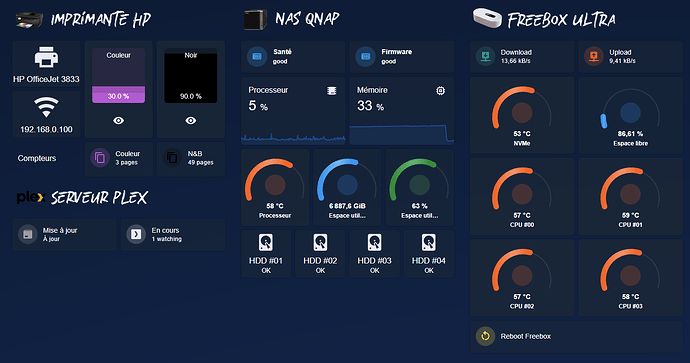This screenshot has width=690, height=363.
Task: Toggle the eye icon under Couleur ink
Action: click(x=118, y=121)
